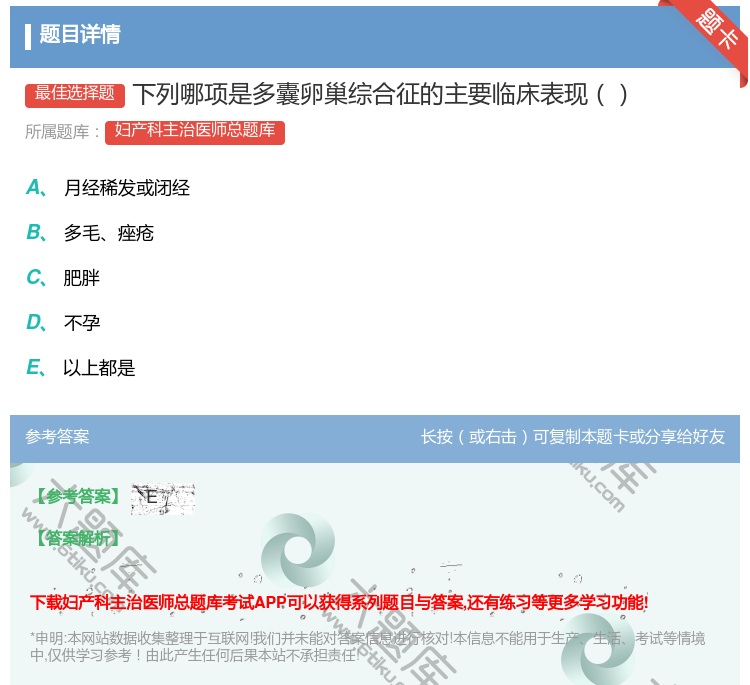Click the white bar beside 题目详情
This screenshot has width=750, height=685.
tap(28, 35)
